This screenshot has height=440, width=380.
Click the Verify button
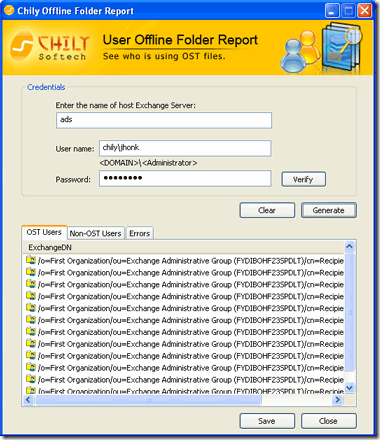coord(303,179)
